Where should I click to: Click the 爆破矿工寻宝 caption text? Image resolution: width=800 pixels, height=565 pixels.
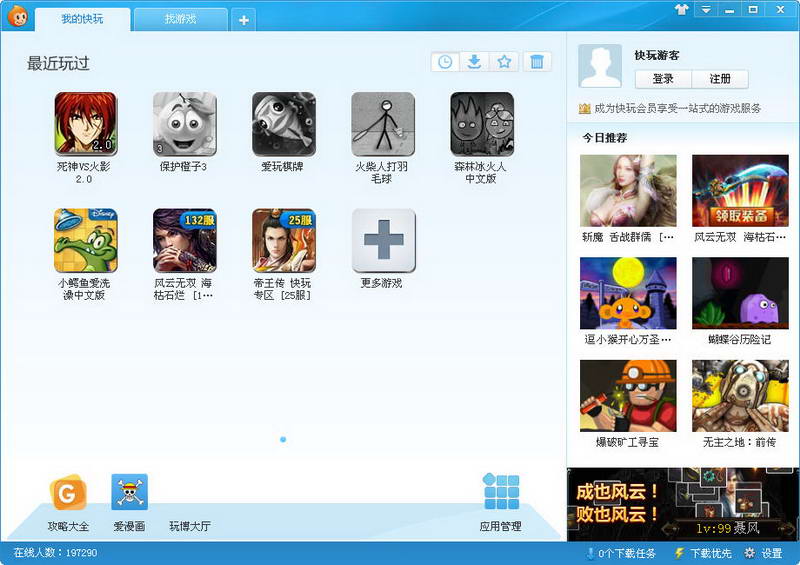pos(627,442)
